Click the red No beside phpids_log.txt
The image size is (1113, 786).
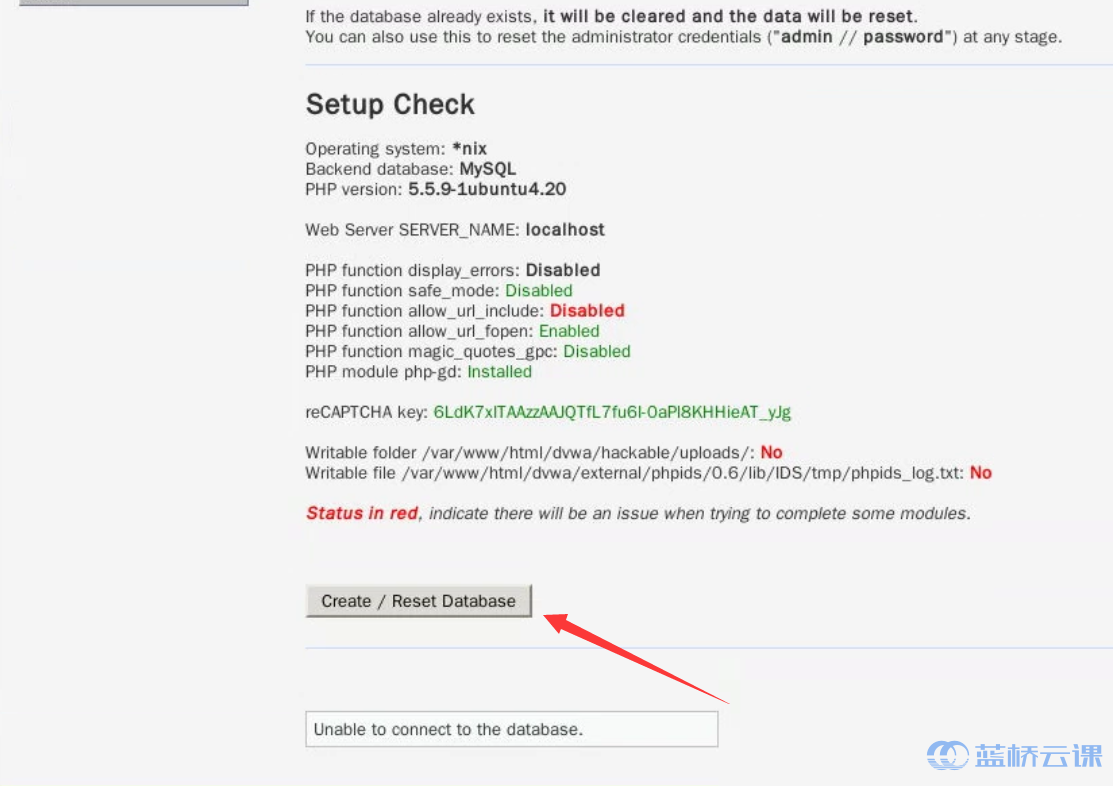pos(981,473)
